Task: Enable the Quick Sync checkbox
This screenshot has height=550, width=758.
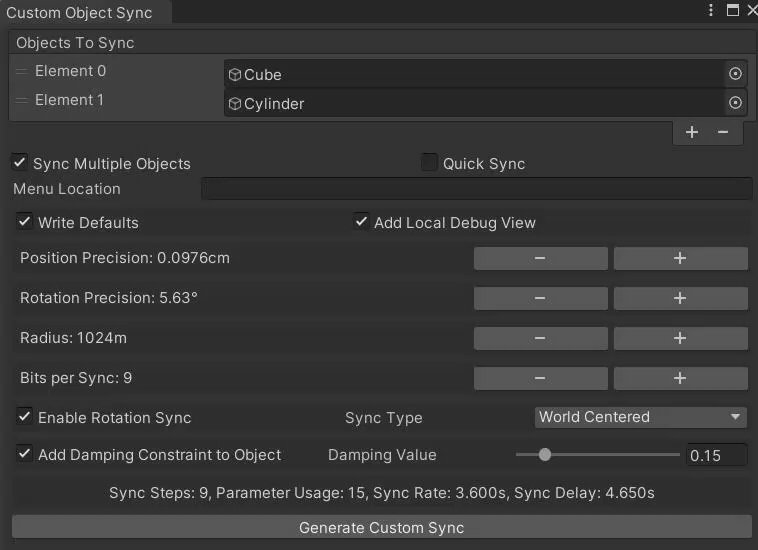Action: [429, 162]
